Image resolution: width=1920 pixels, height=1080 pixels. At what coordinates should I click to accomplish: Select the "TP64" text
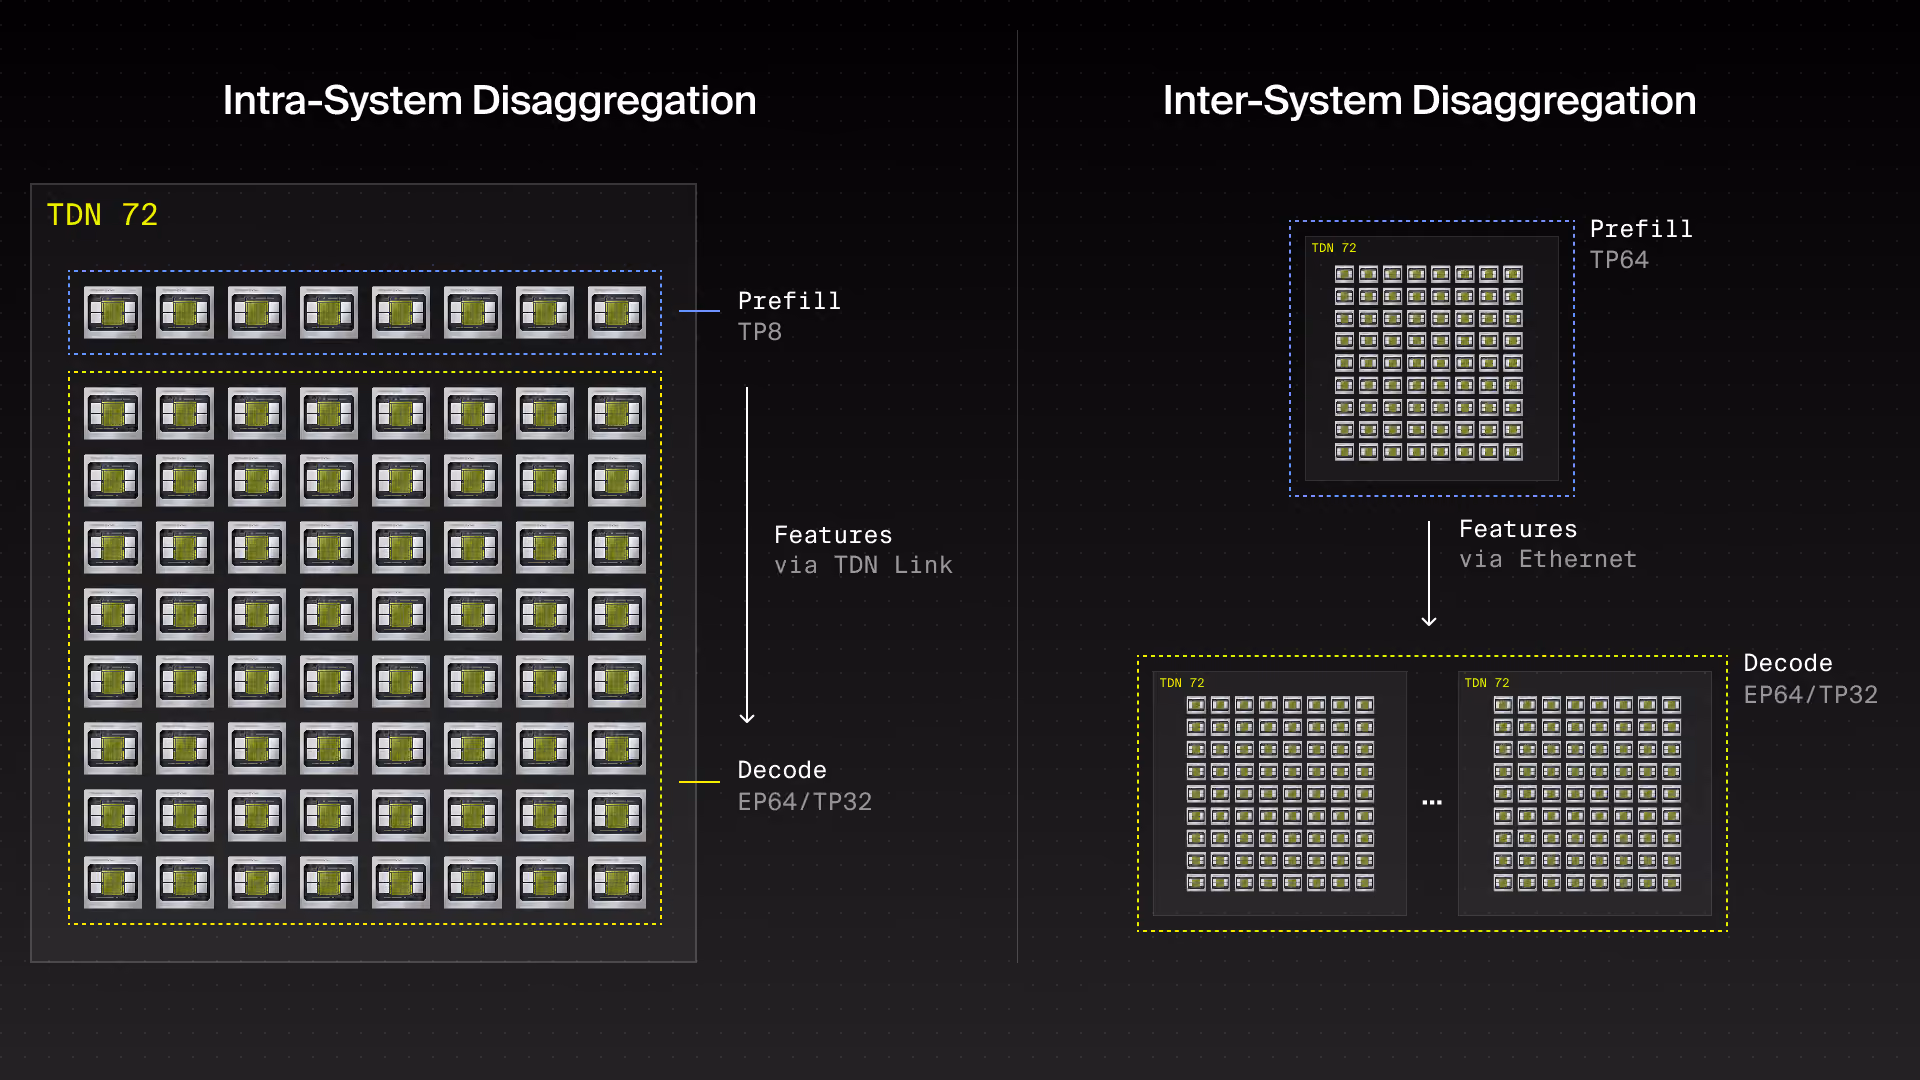1619,260
